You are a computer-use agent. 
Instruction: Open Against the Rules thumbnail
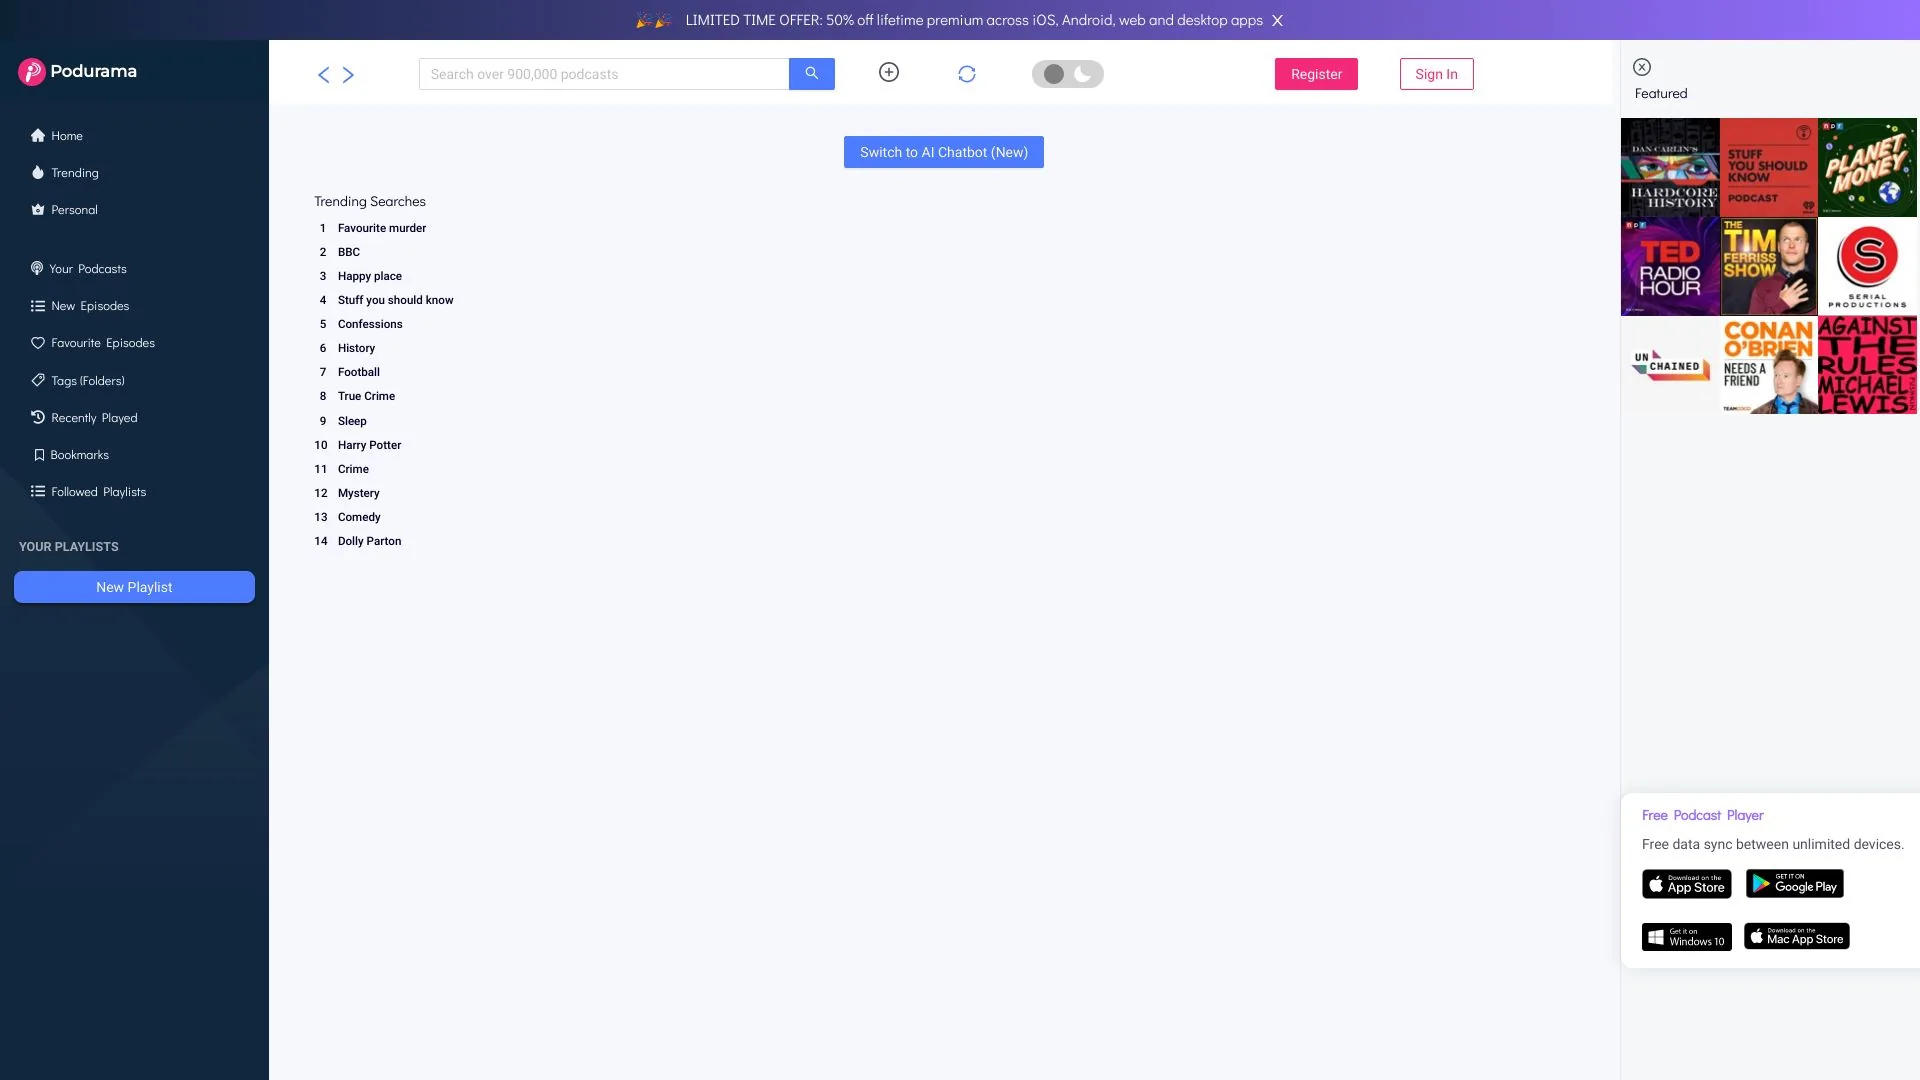pyautogui.click(x=1868, y=365)
